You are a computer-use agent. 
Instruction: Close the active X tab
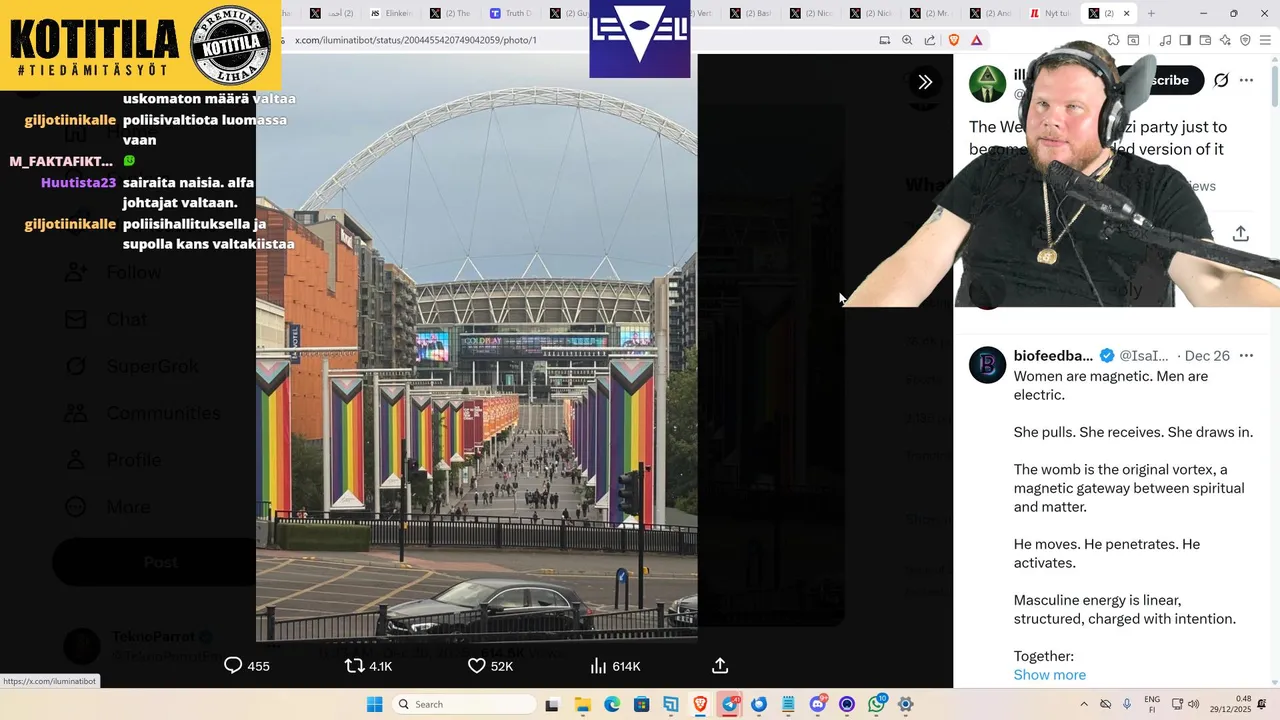1126,13
